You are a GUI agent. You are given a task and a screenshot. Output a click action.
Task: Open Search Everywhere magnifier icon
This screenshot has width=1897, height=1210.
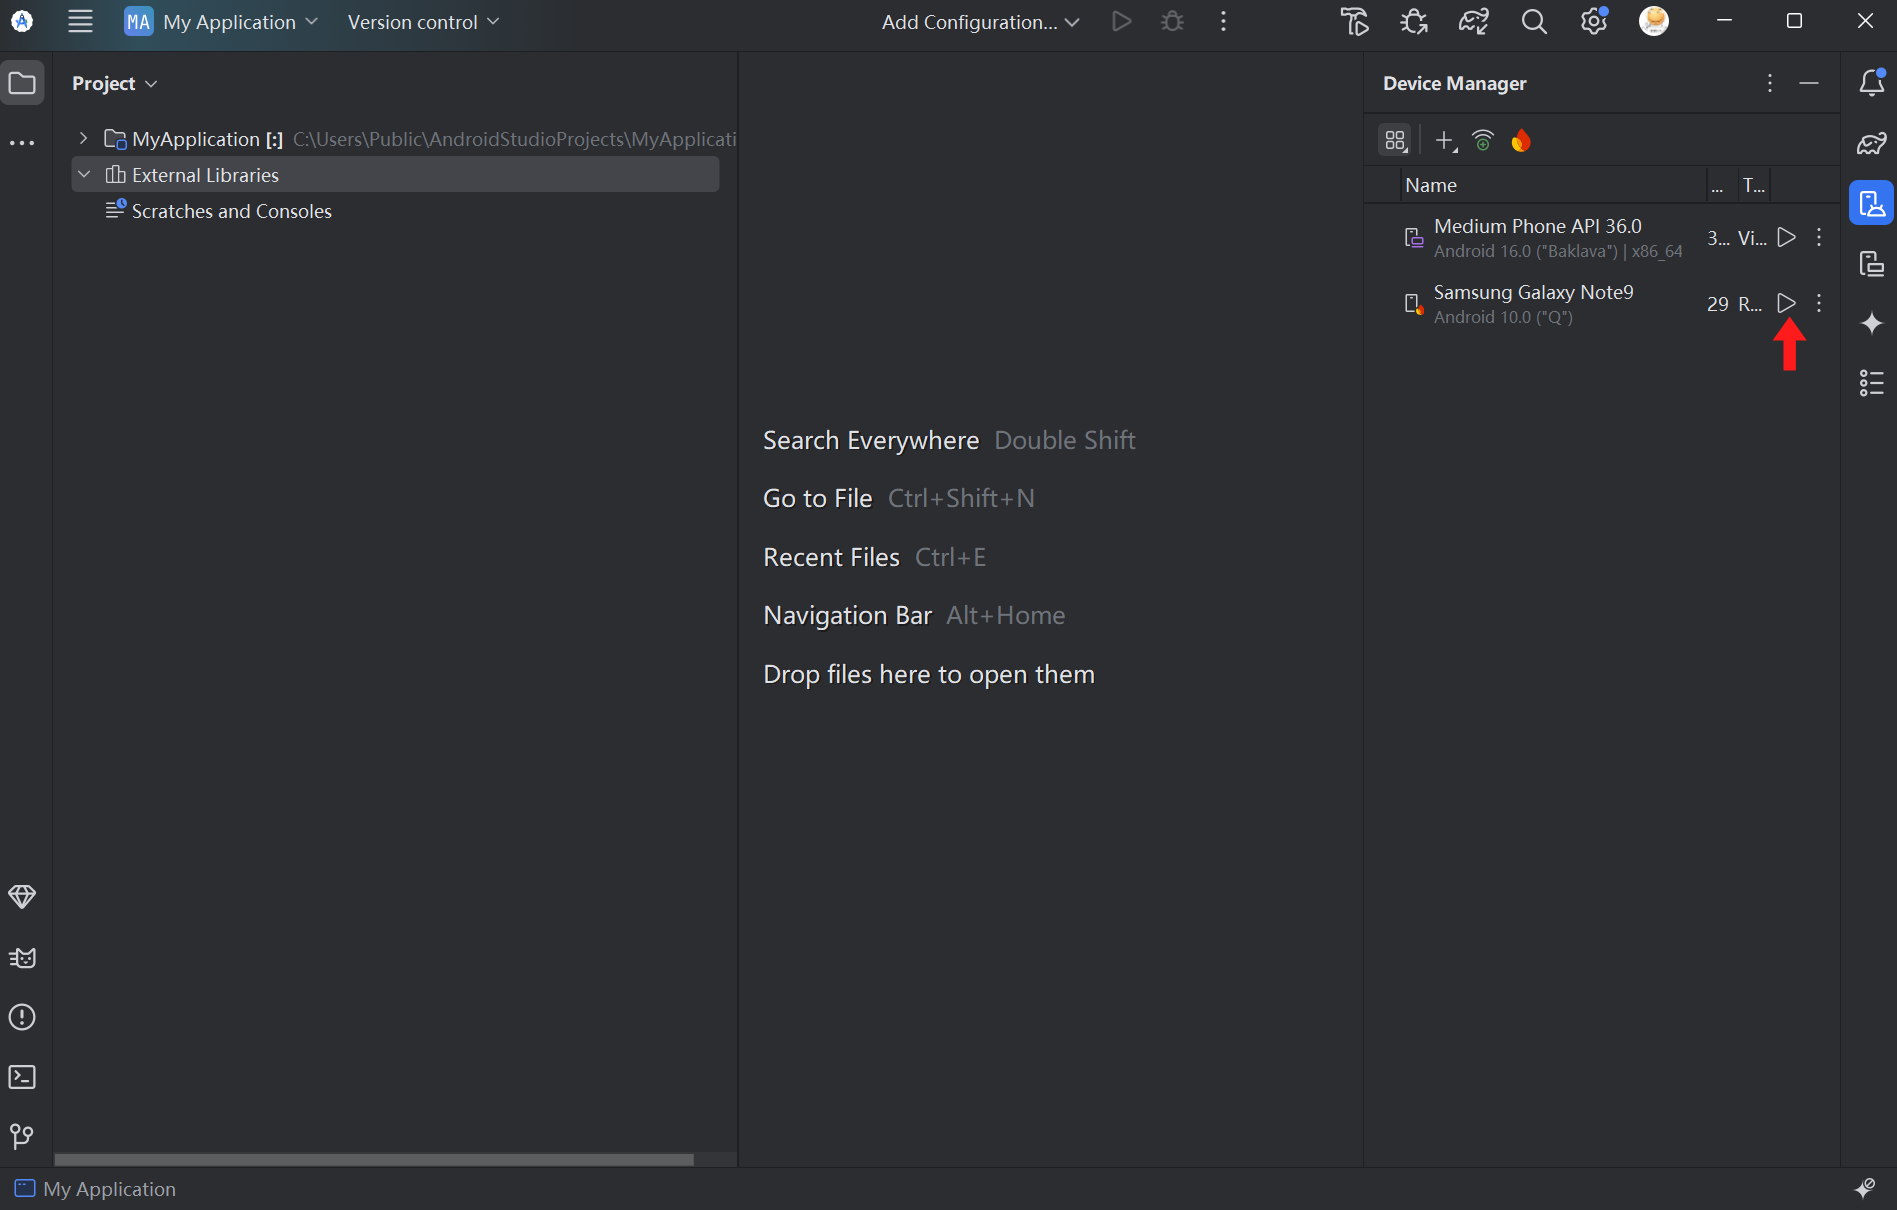(1534, 22)
